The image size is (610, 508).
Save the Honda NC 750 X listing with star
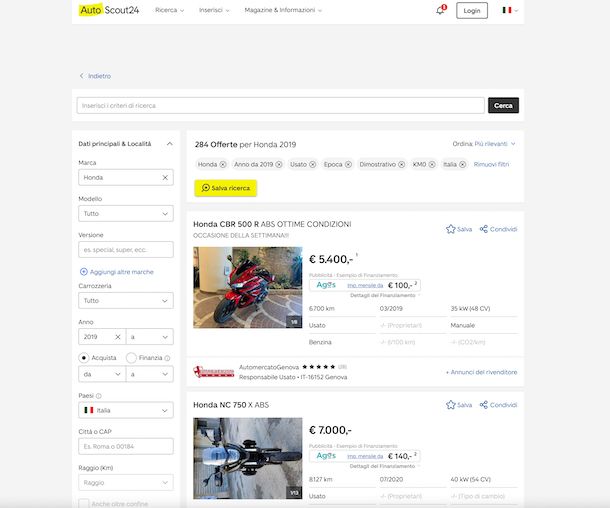pos(459,405)
